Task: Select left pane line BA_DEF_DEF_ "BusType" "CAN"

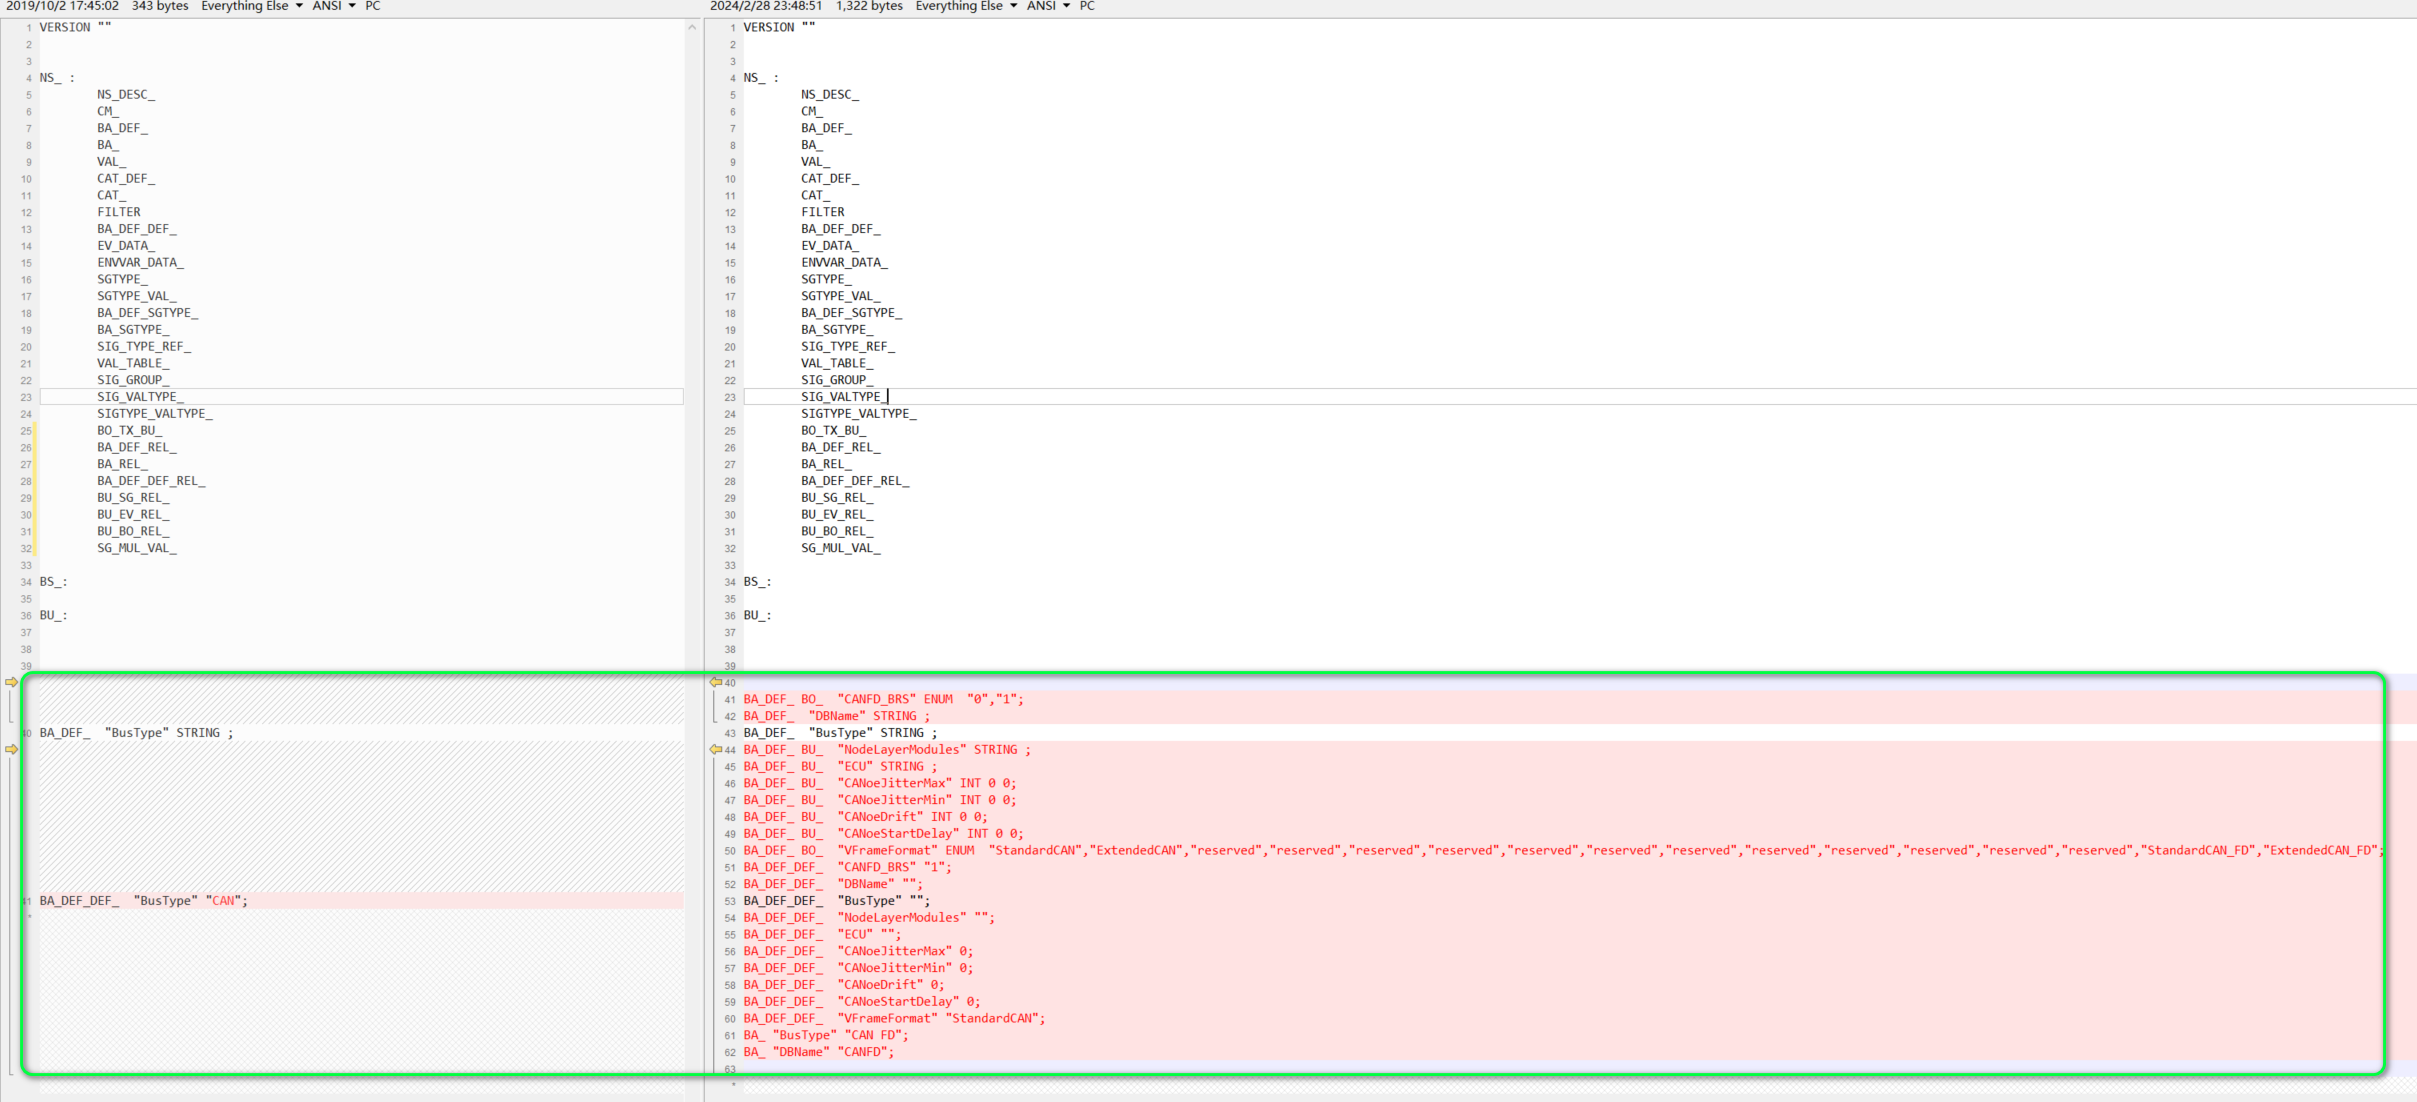Action: (144, 901)
